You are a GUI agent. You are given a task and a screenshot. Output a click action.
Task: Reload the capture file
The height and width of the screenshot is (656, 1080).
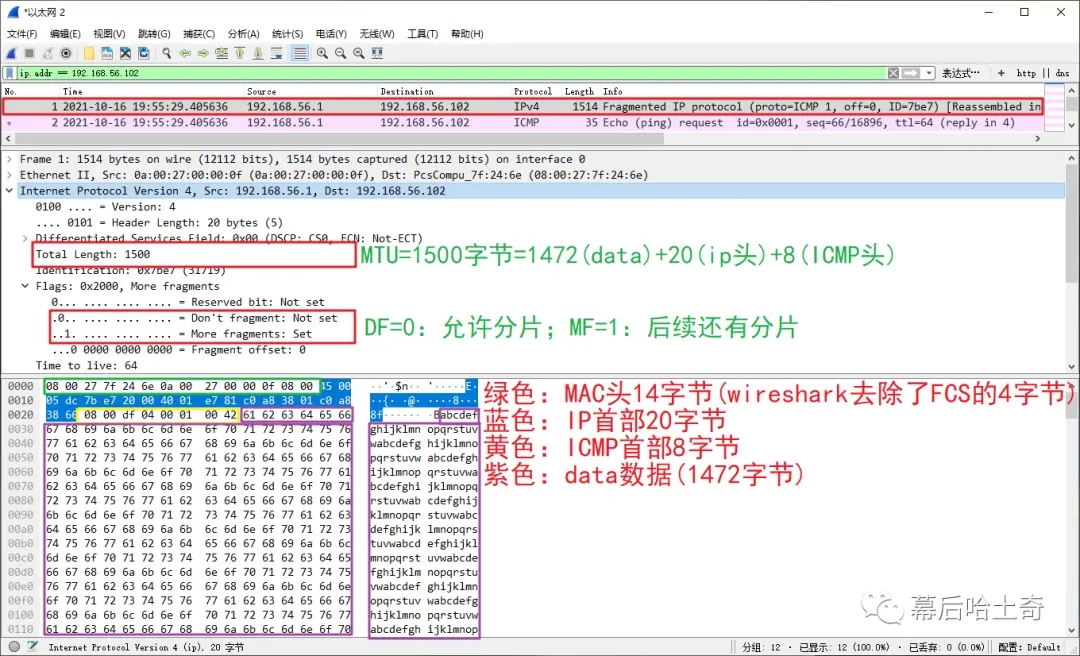tap(144, 53)
